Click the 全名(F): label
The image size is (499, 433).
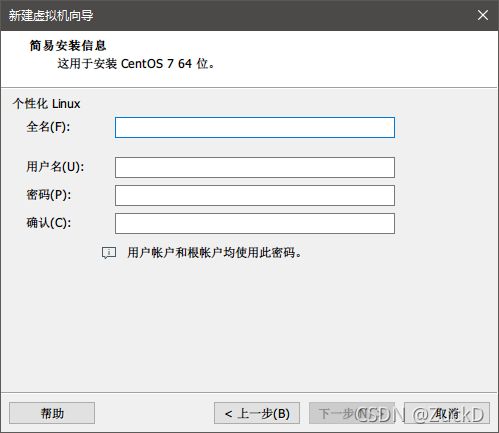48,127
